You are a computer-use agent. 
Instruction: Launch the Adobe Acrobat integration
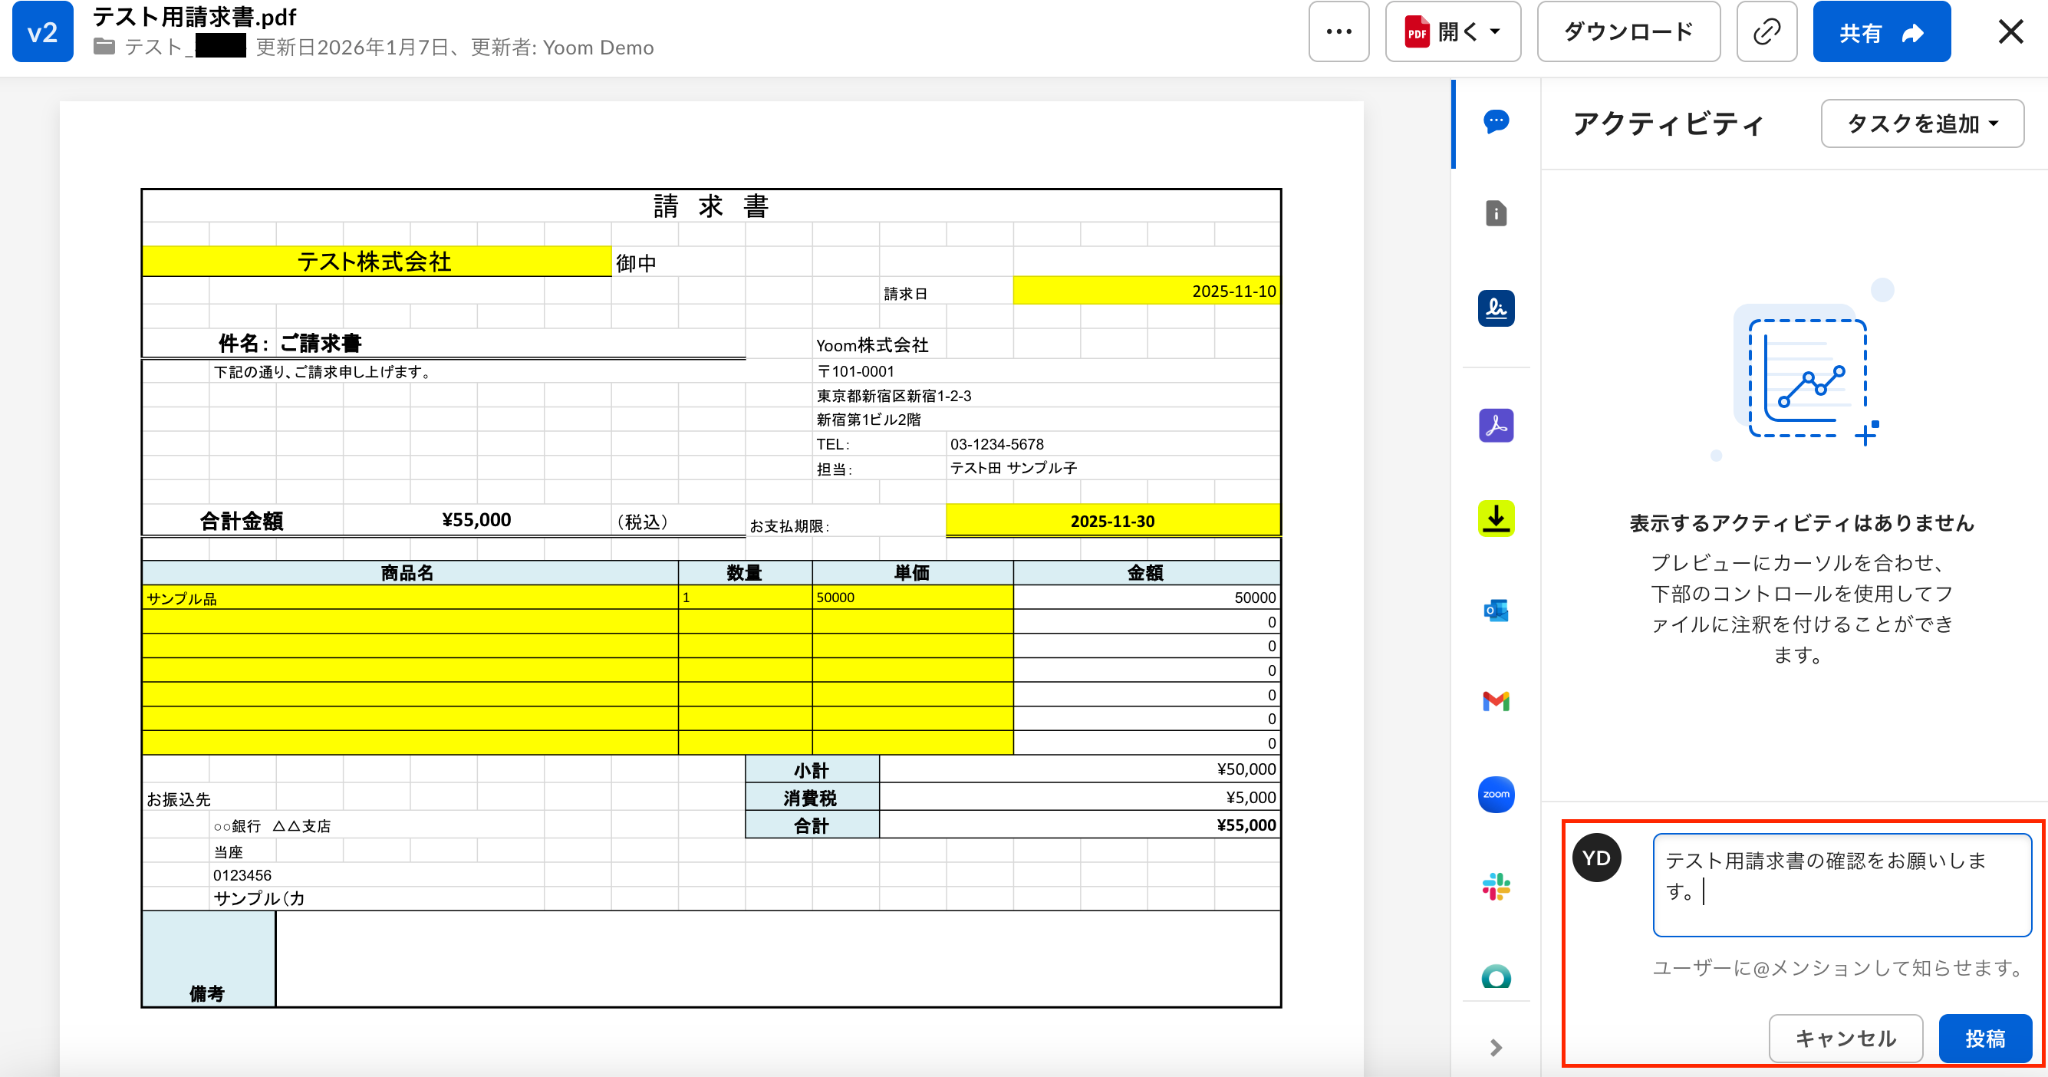[1496, 426]
